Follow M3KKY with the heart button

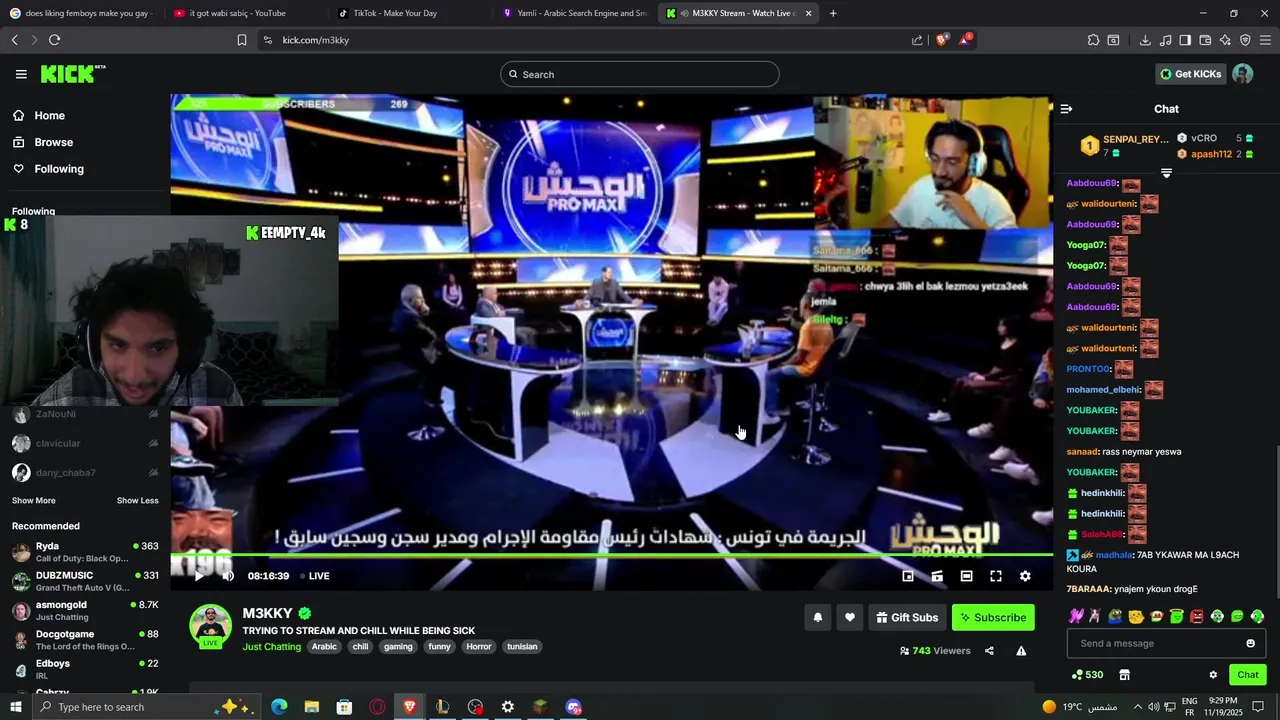(x=850, y=618)
